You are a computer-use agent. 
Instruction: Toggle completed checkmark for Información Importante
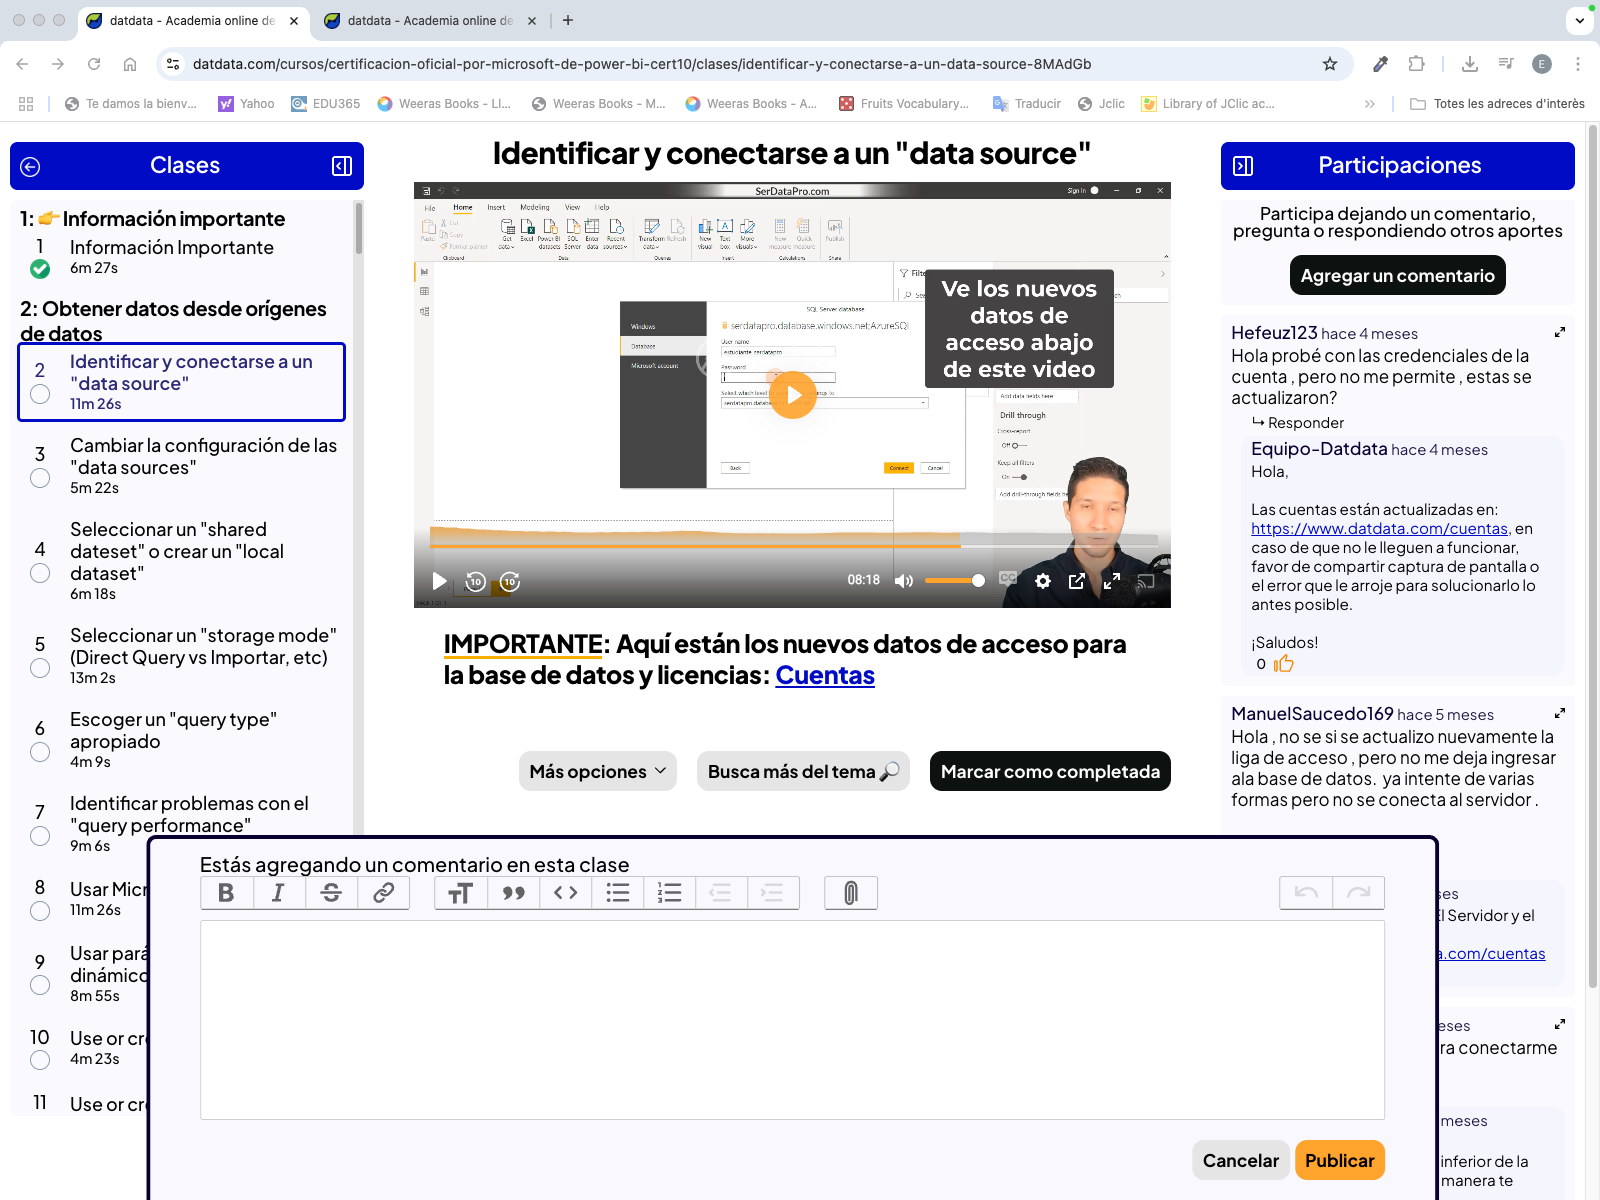click(x=40, y=269)
